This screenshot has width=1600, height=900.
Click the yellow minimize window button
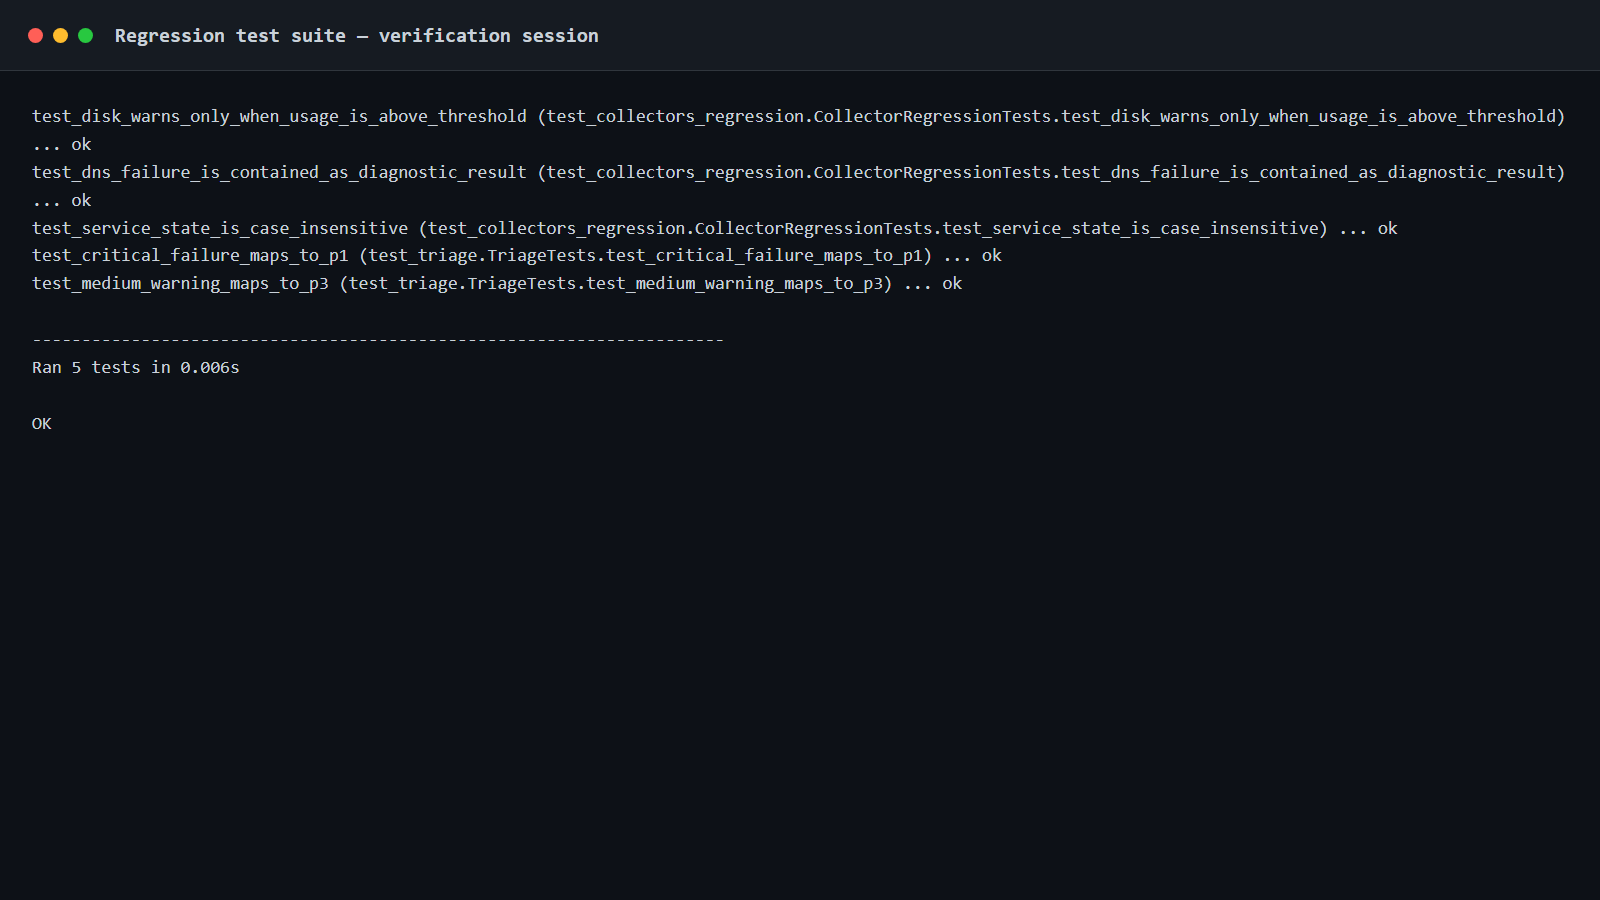click(60, 35)
